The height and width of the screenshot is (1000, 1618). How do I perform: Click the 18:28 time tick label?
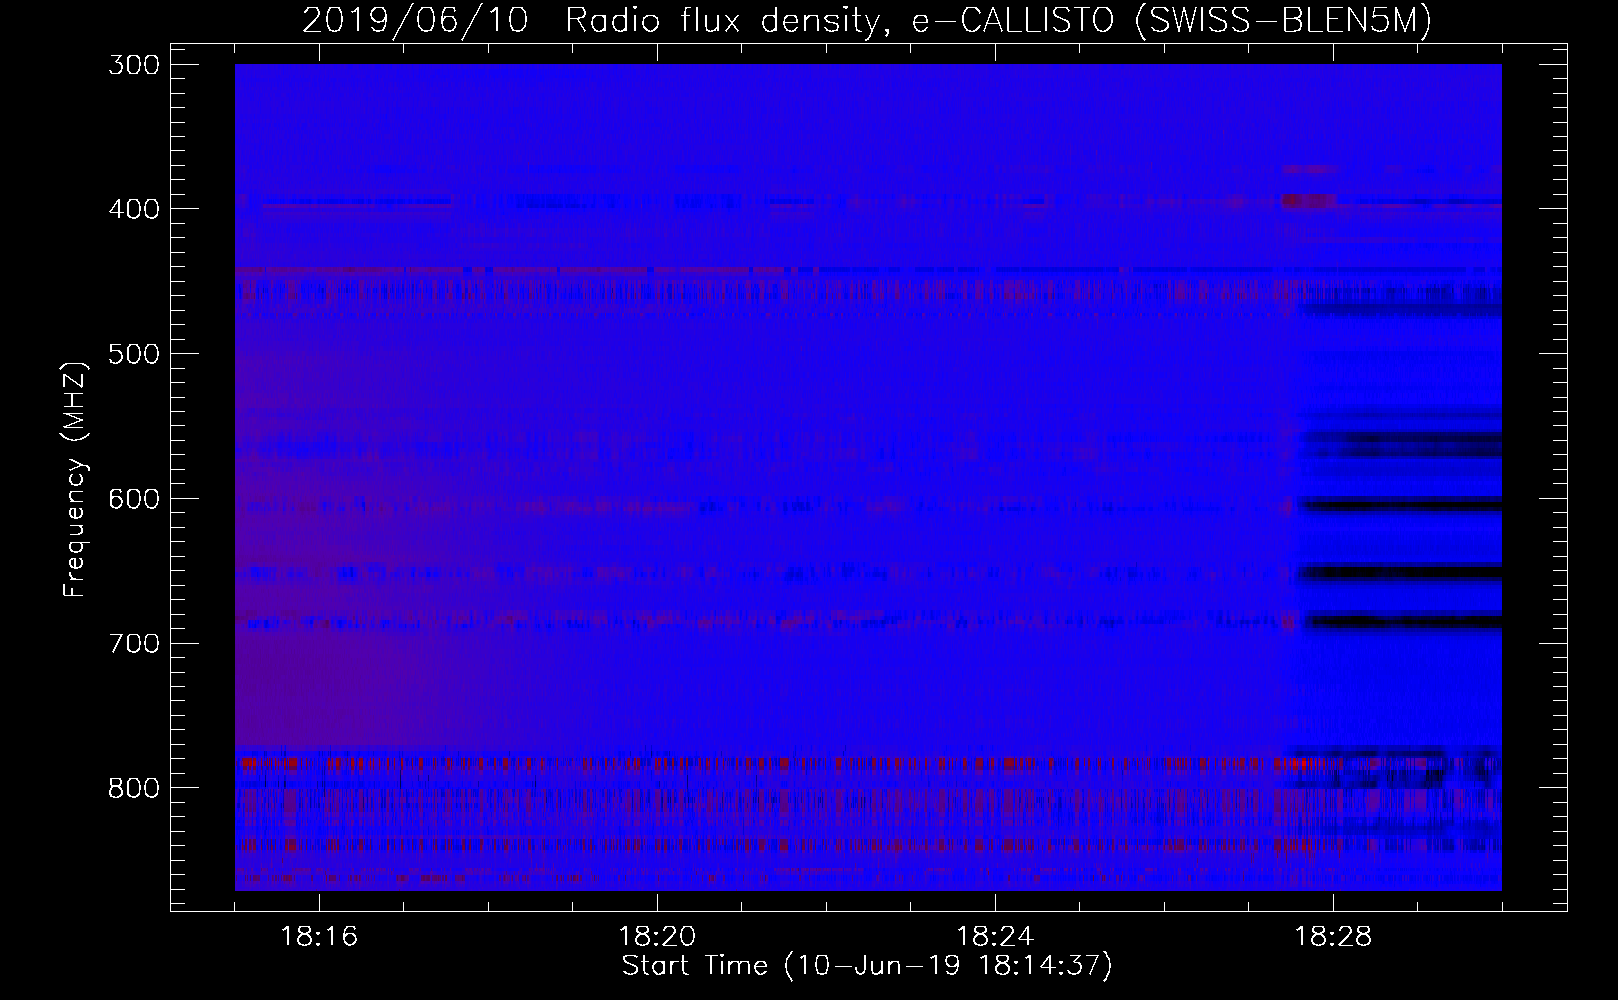coord(1333,937)
